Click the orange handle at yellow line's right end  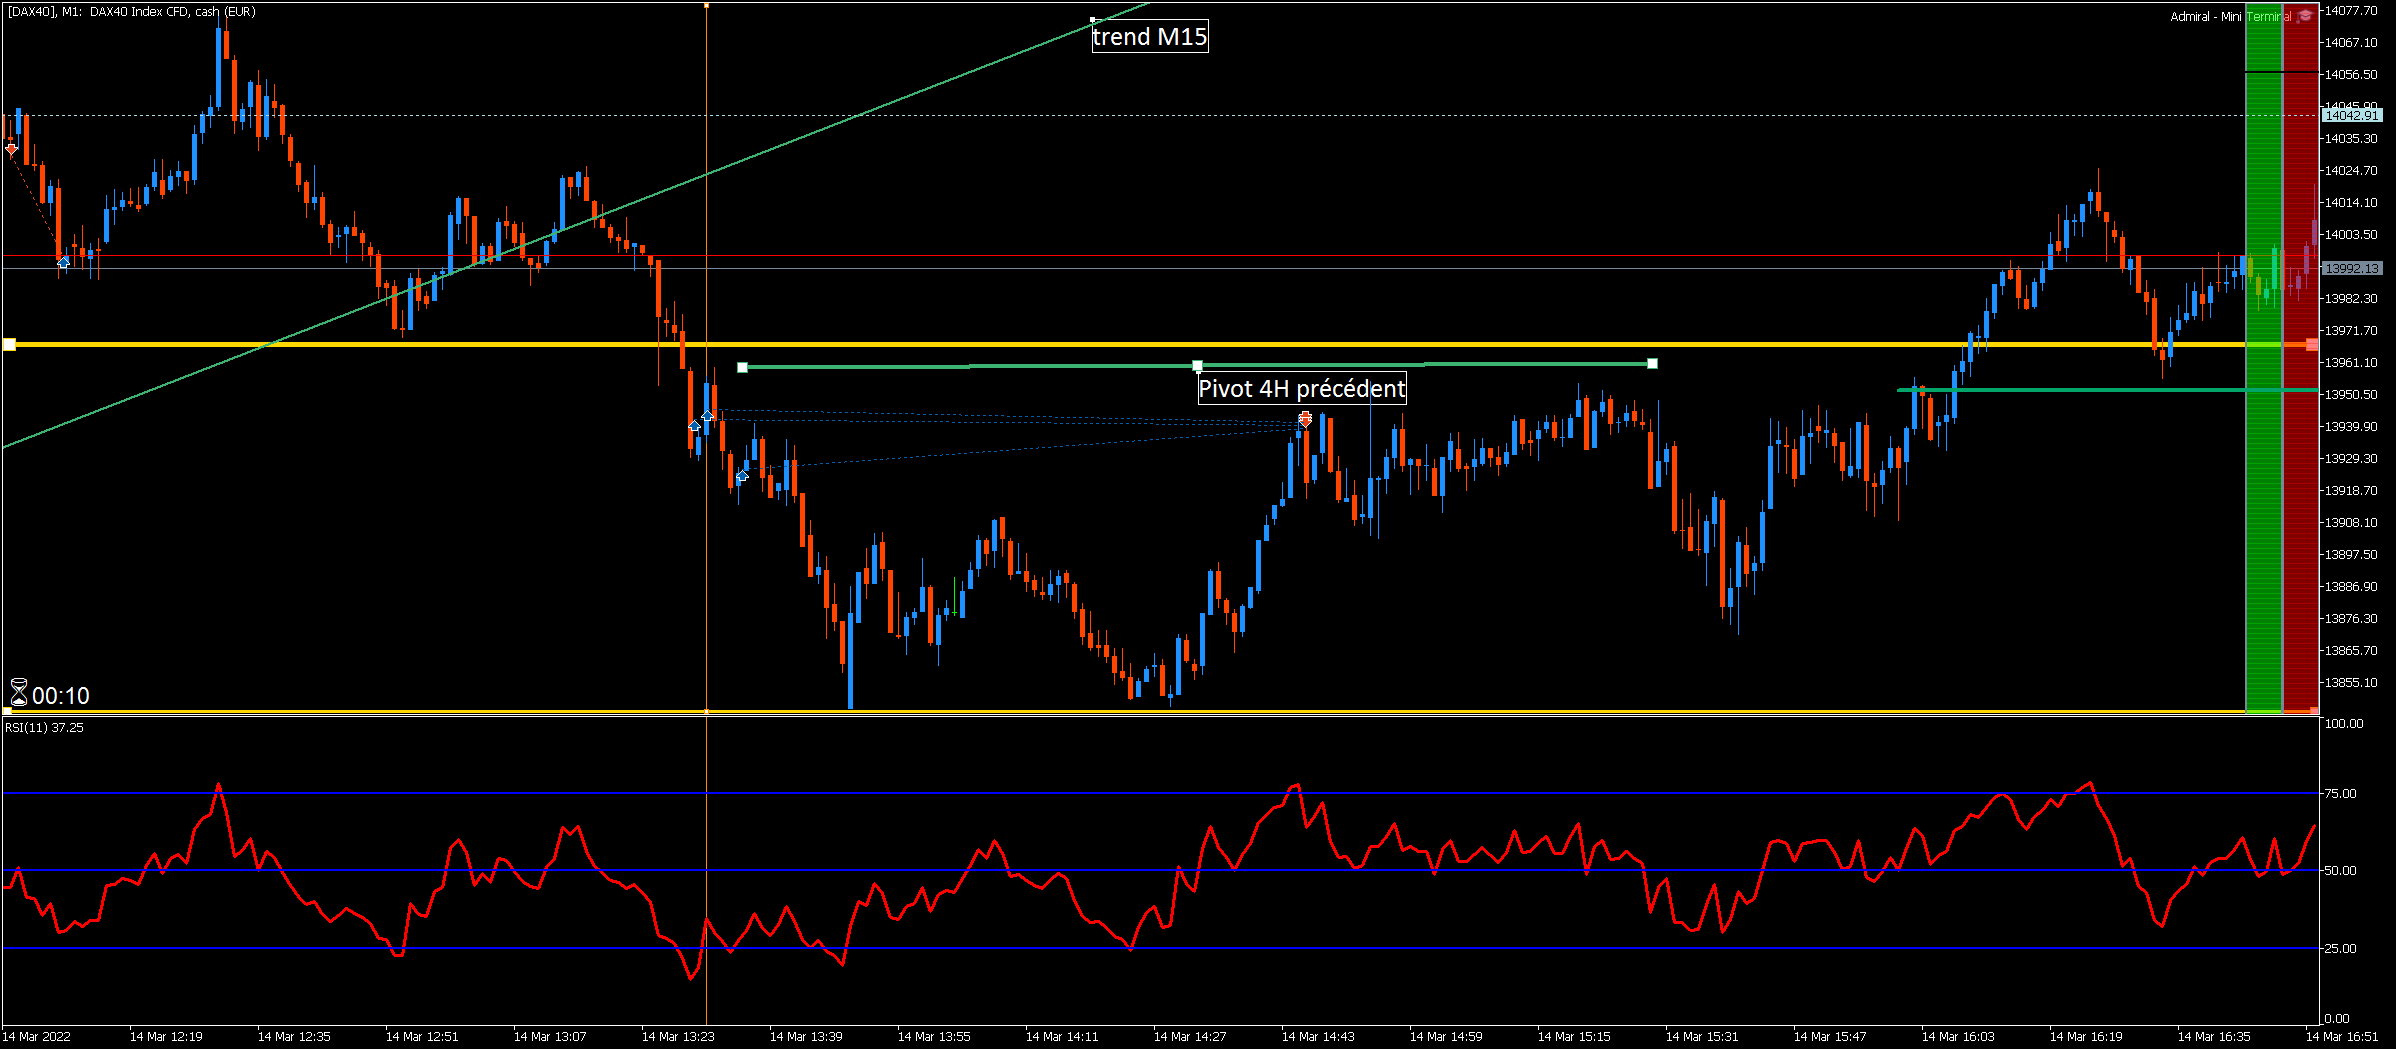[x=2311, y=345]
